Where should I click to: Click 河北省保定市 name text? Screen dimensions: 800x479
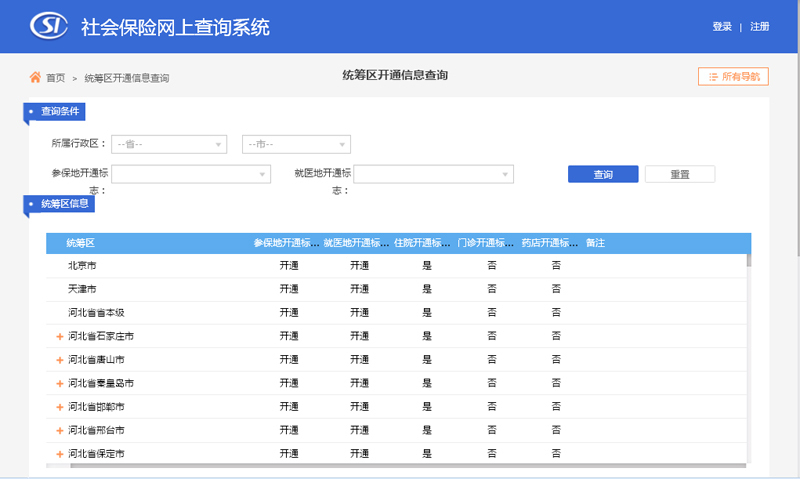[x=96, y=453]
